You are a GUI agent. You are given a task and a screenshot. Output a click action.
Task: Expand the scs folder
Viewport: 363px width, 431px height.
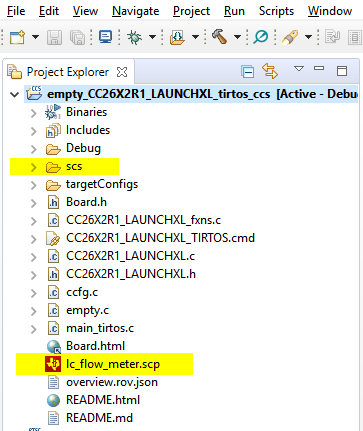click(x=33, y=167)
